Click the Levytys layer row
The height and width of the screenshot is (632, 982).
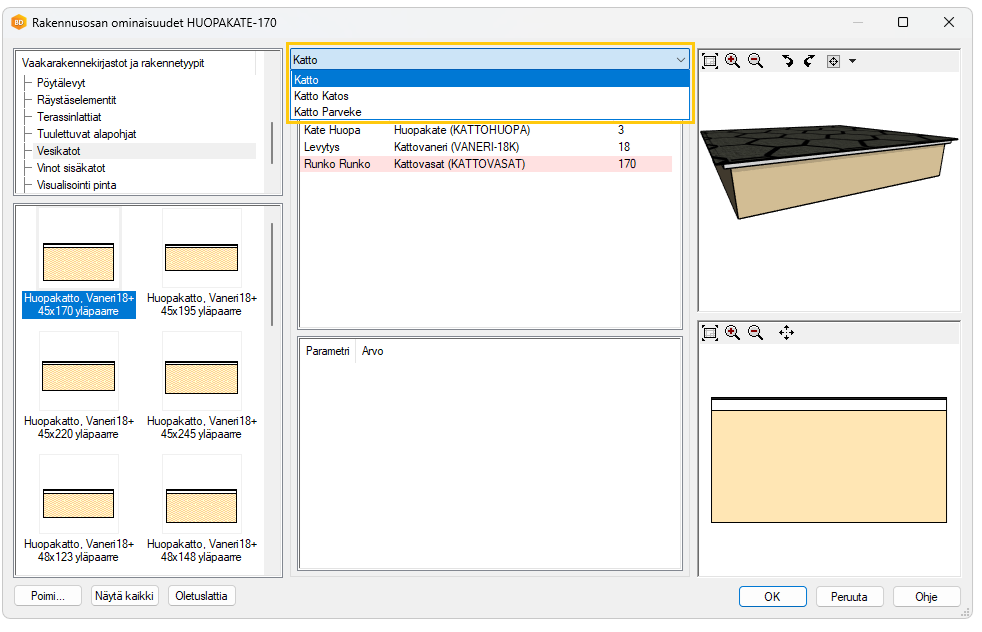[x=486, y=147]
